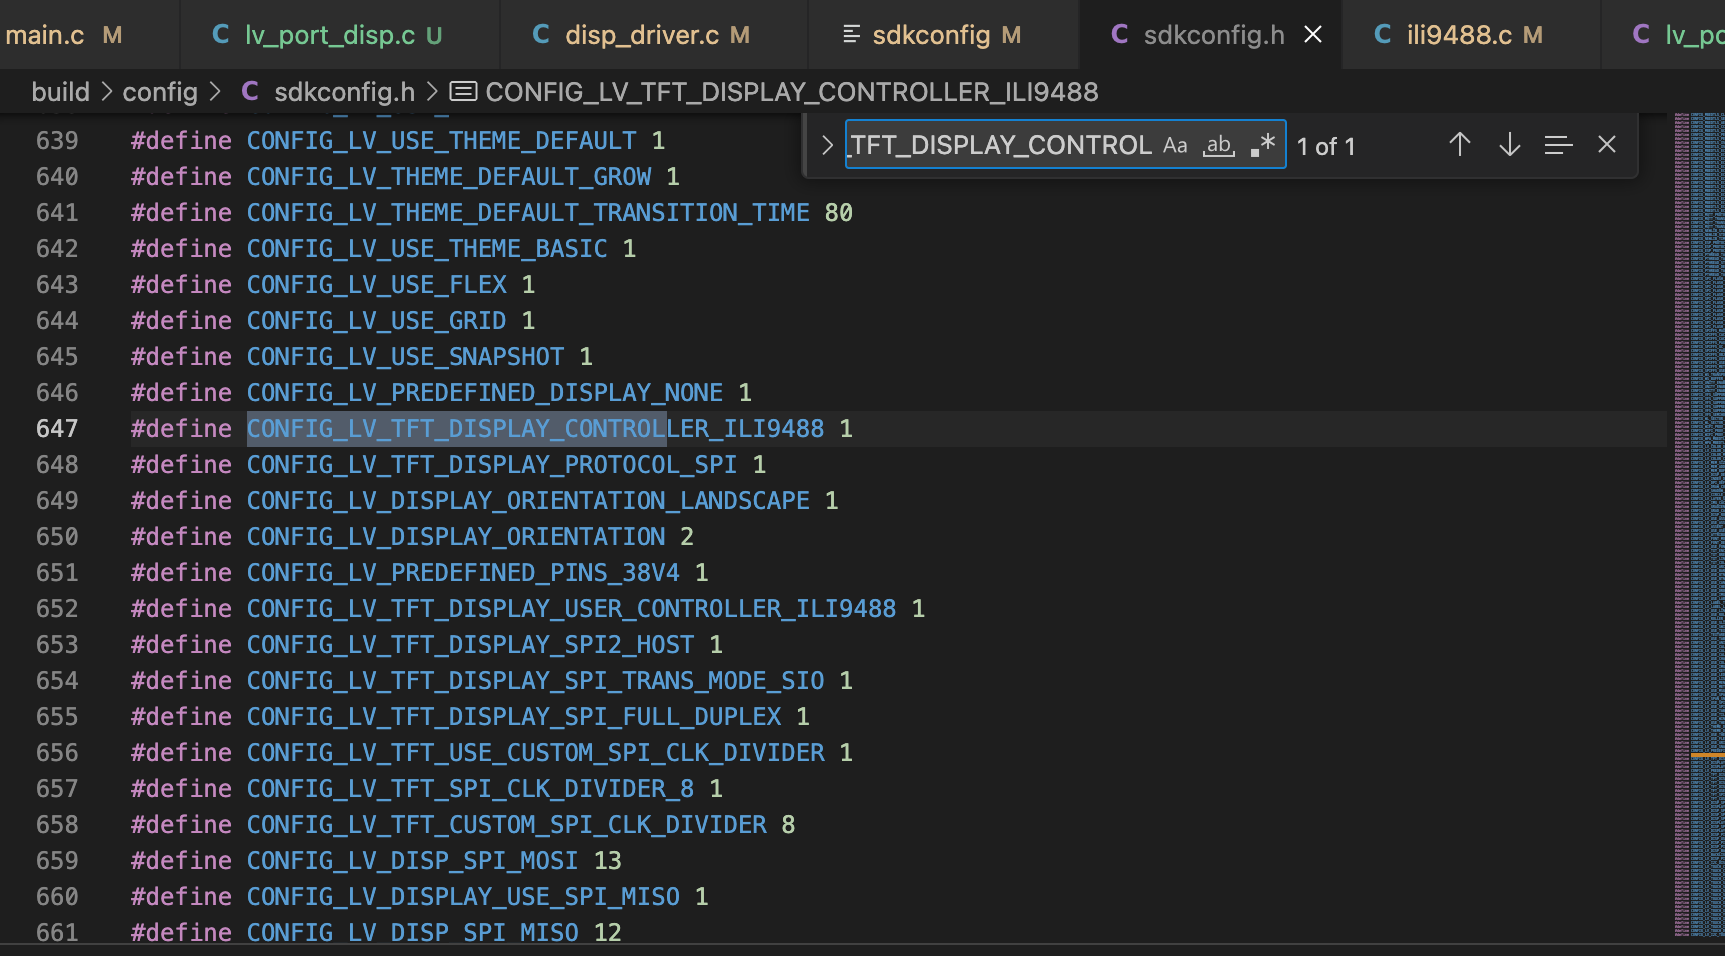Open 'build' breadcrumb folder
Image resolution: width=1725 pixels, height=956 pixels.
61,92
